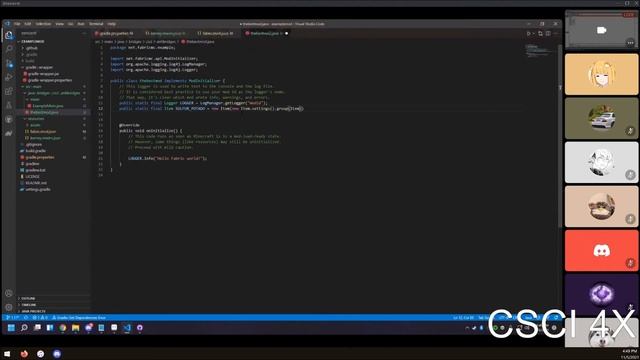This screenshot has height=360, width=640.
Task: Click the Windows Start button in bottom taskbar
Action: (x=7, y=354)
